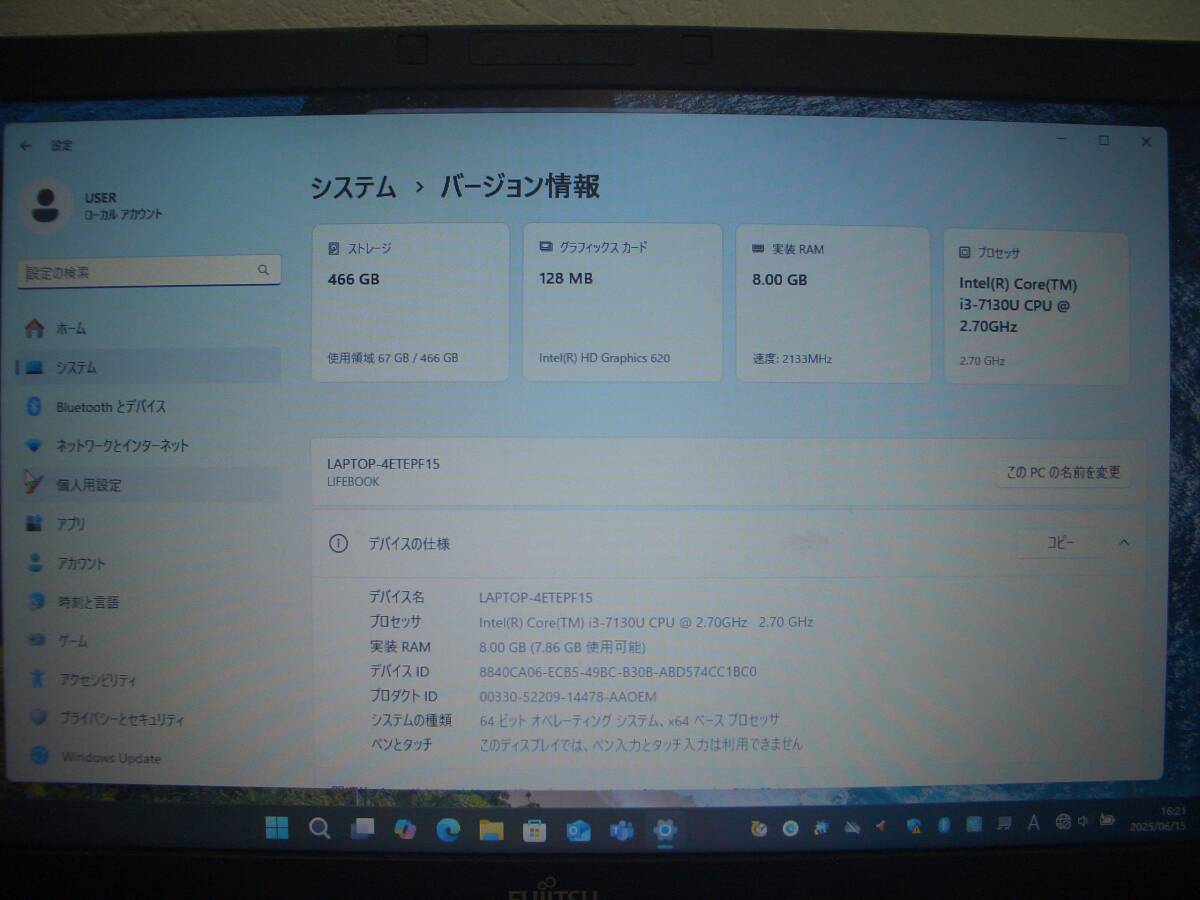The width and height of the screenshot is (1200, 900).
Task: Click このPCの名前を変更 button
Action: (1063, 472)
